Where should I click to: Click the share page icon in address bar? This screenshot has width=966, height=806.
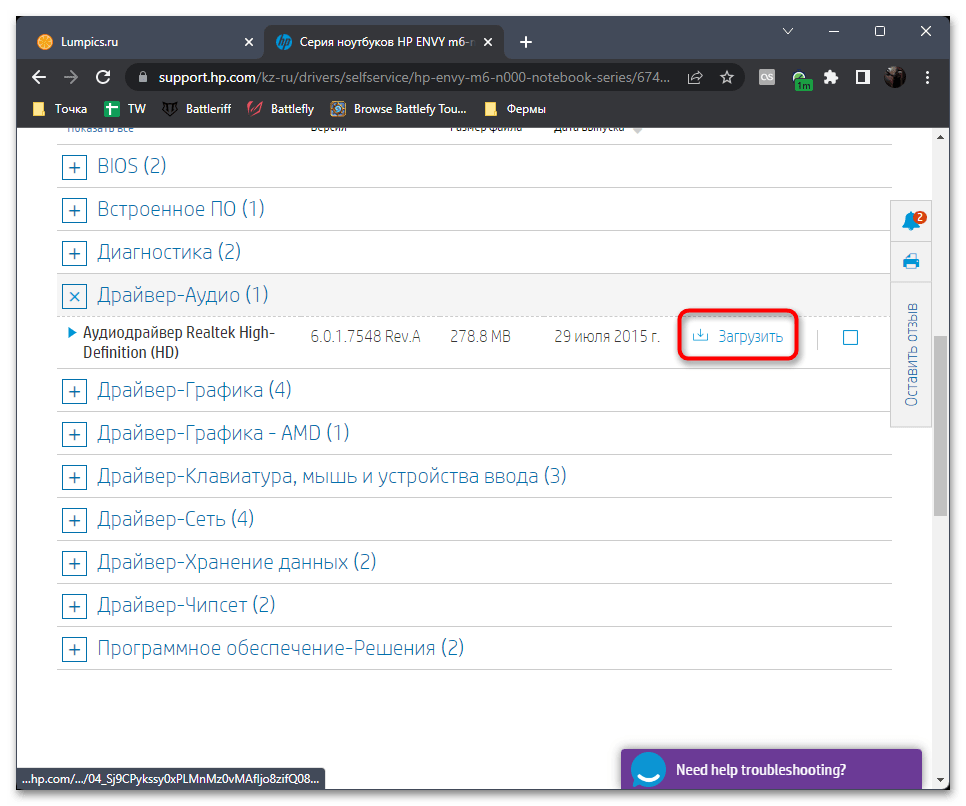695,77
